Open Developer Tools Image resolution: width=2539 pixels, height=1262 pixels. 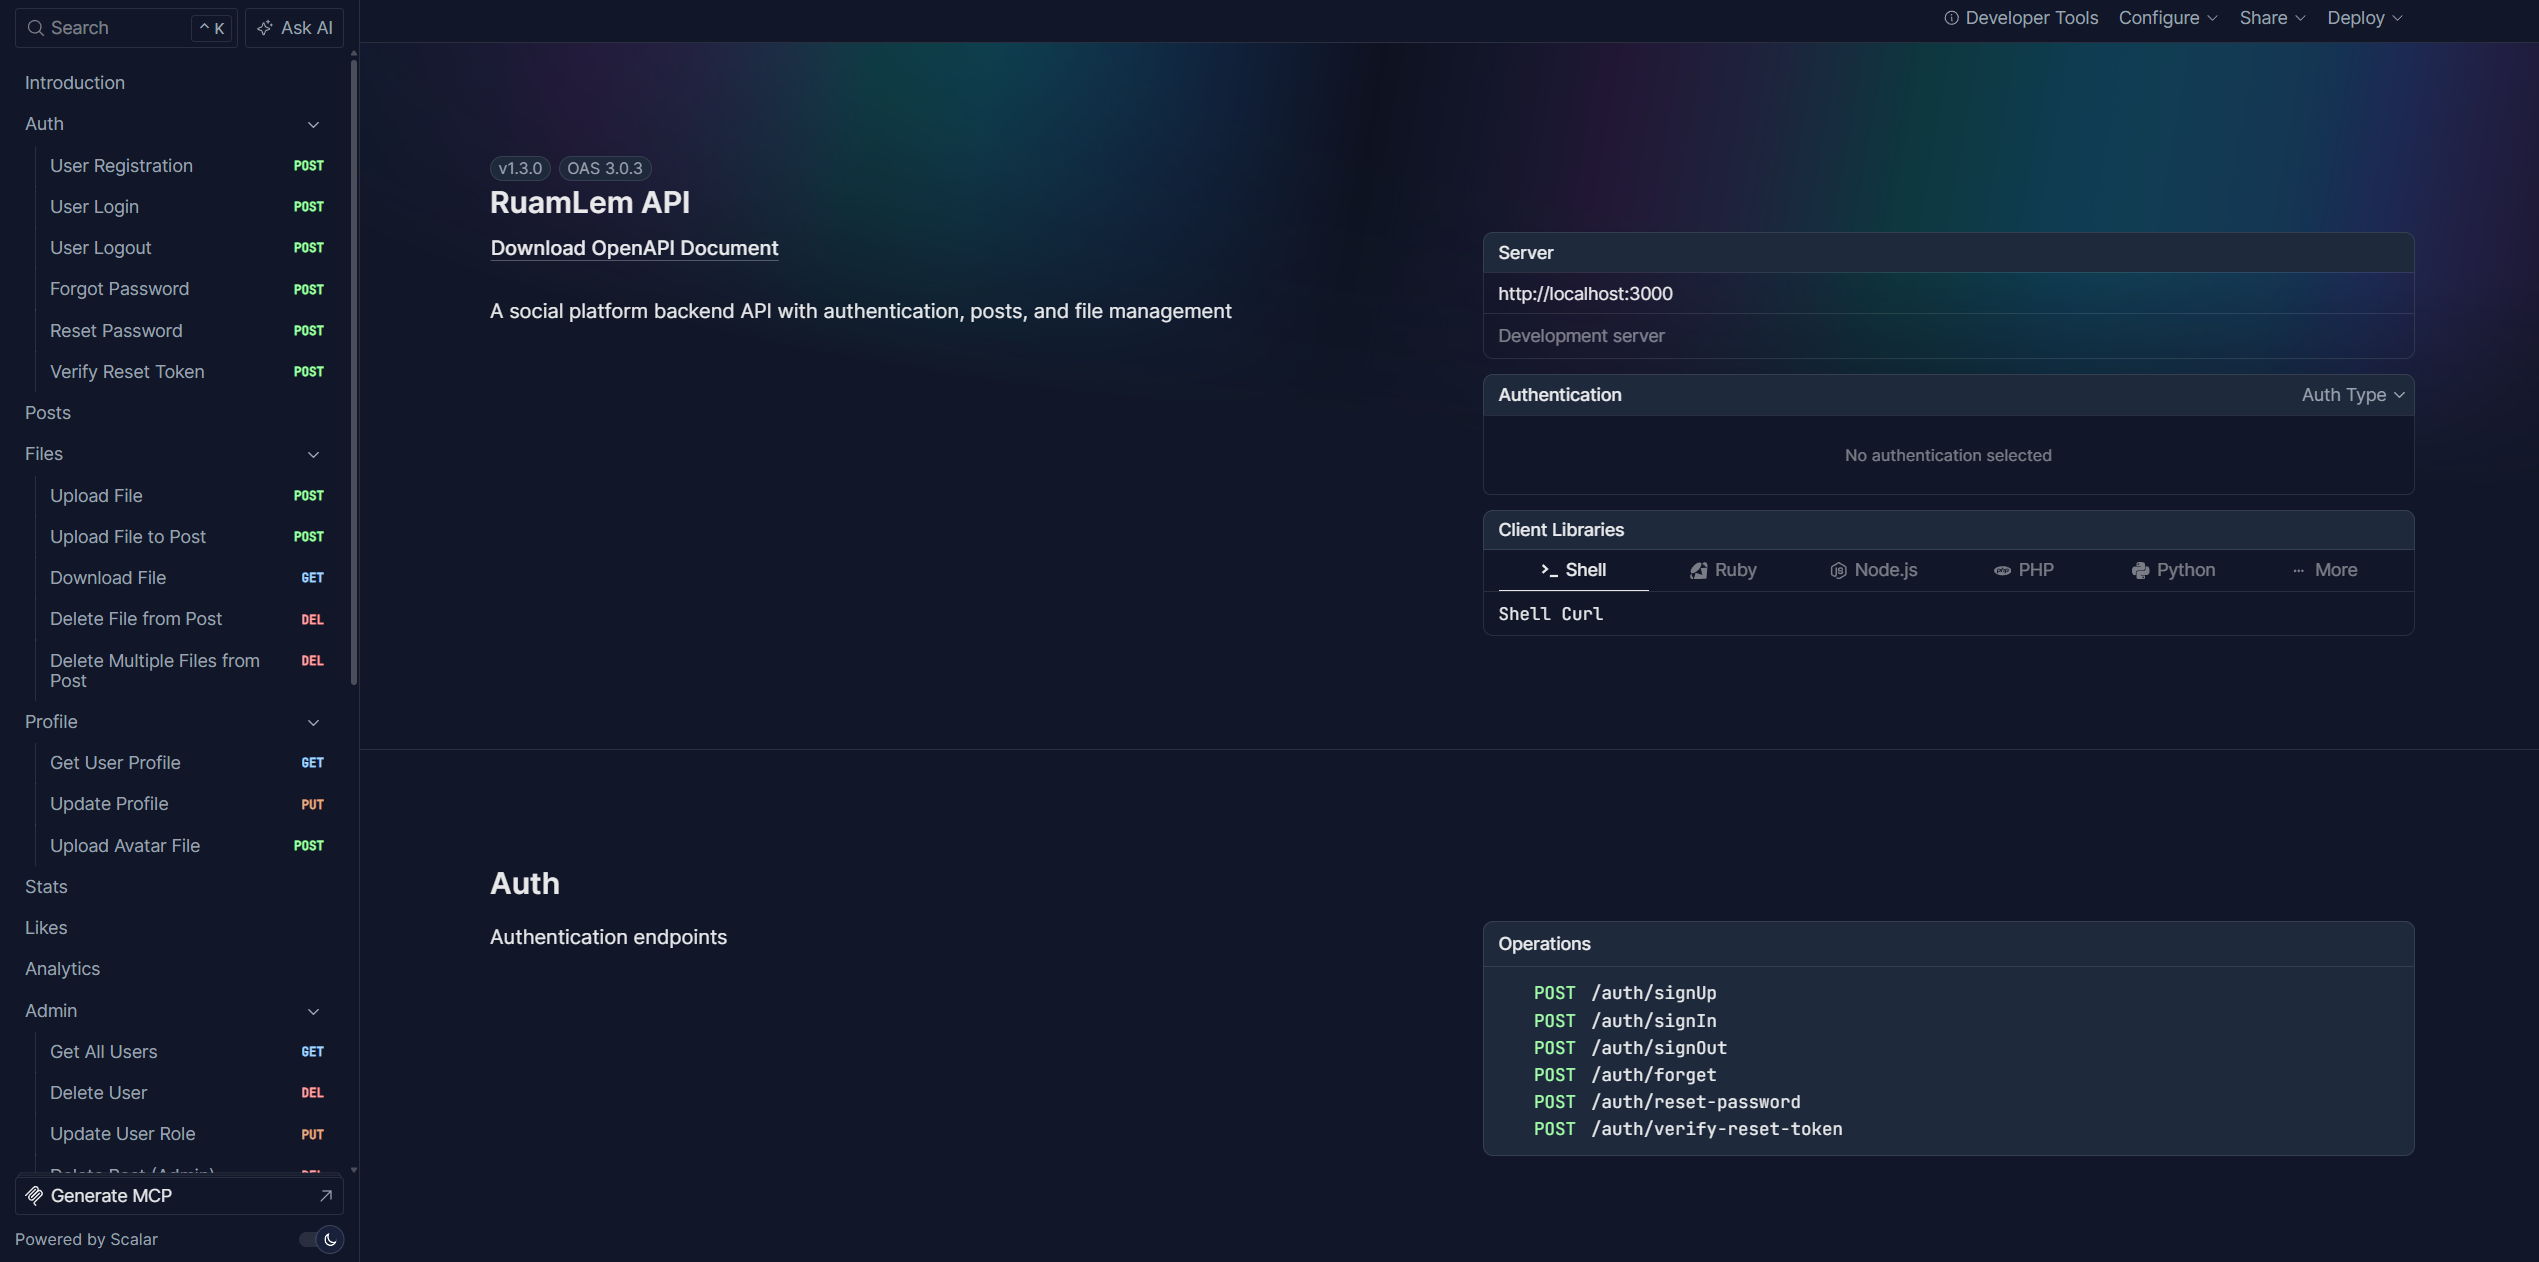2020,18
